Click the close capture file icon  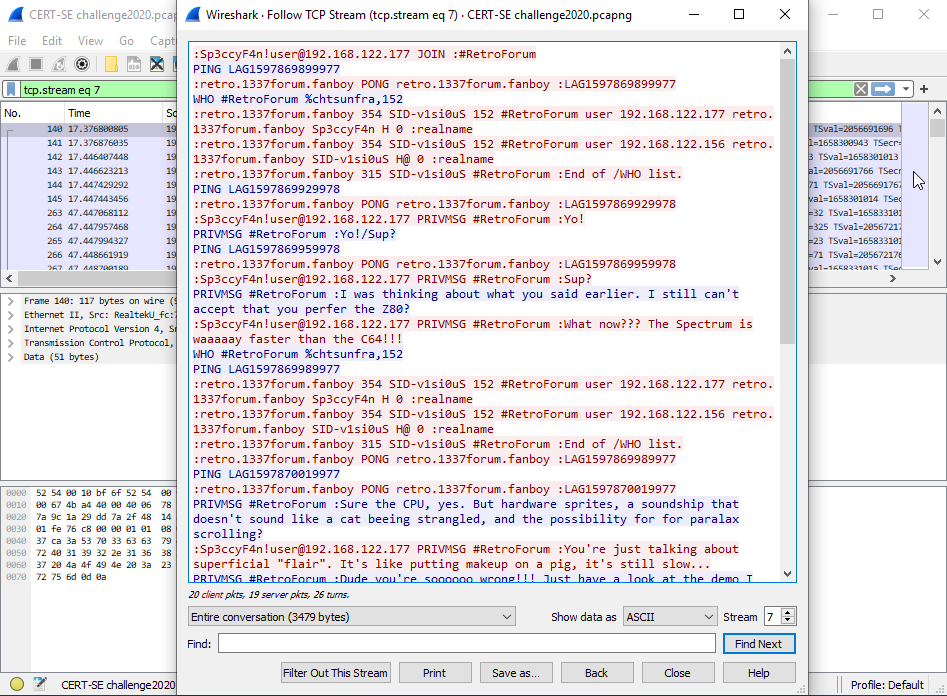(x=157, y=64)
